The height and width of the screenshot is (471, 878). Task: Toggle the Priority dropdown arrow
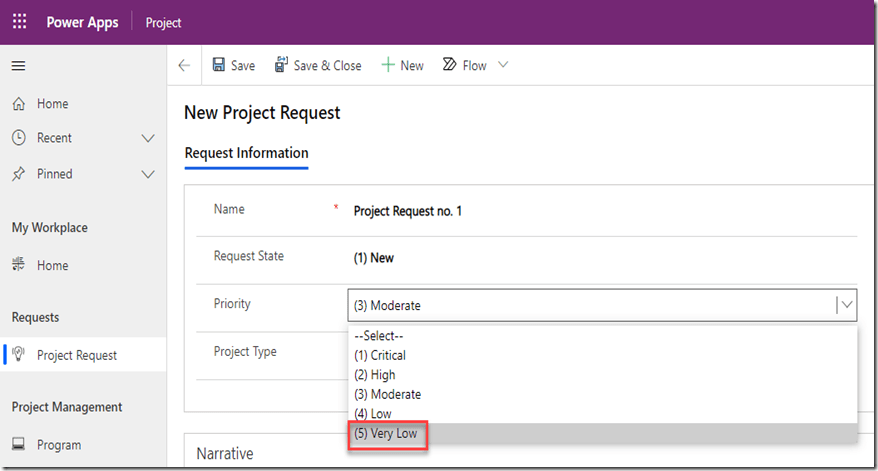[x=846, y=305]
